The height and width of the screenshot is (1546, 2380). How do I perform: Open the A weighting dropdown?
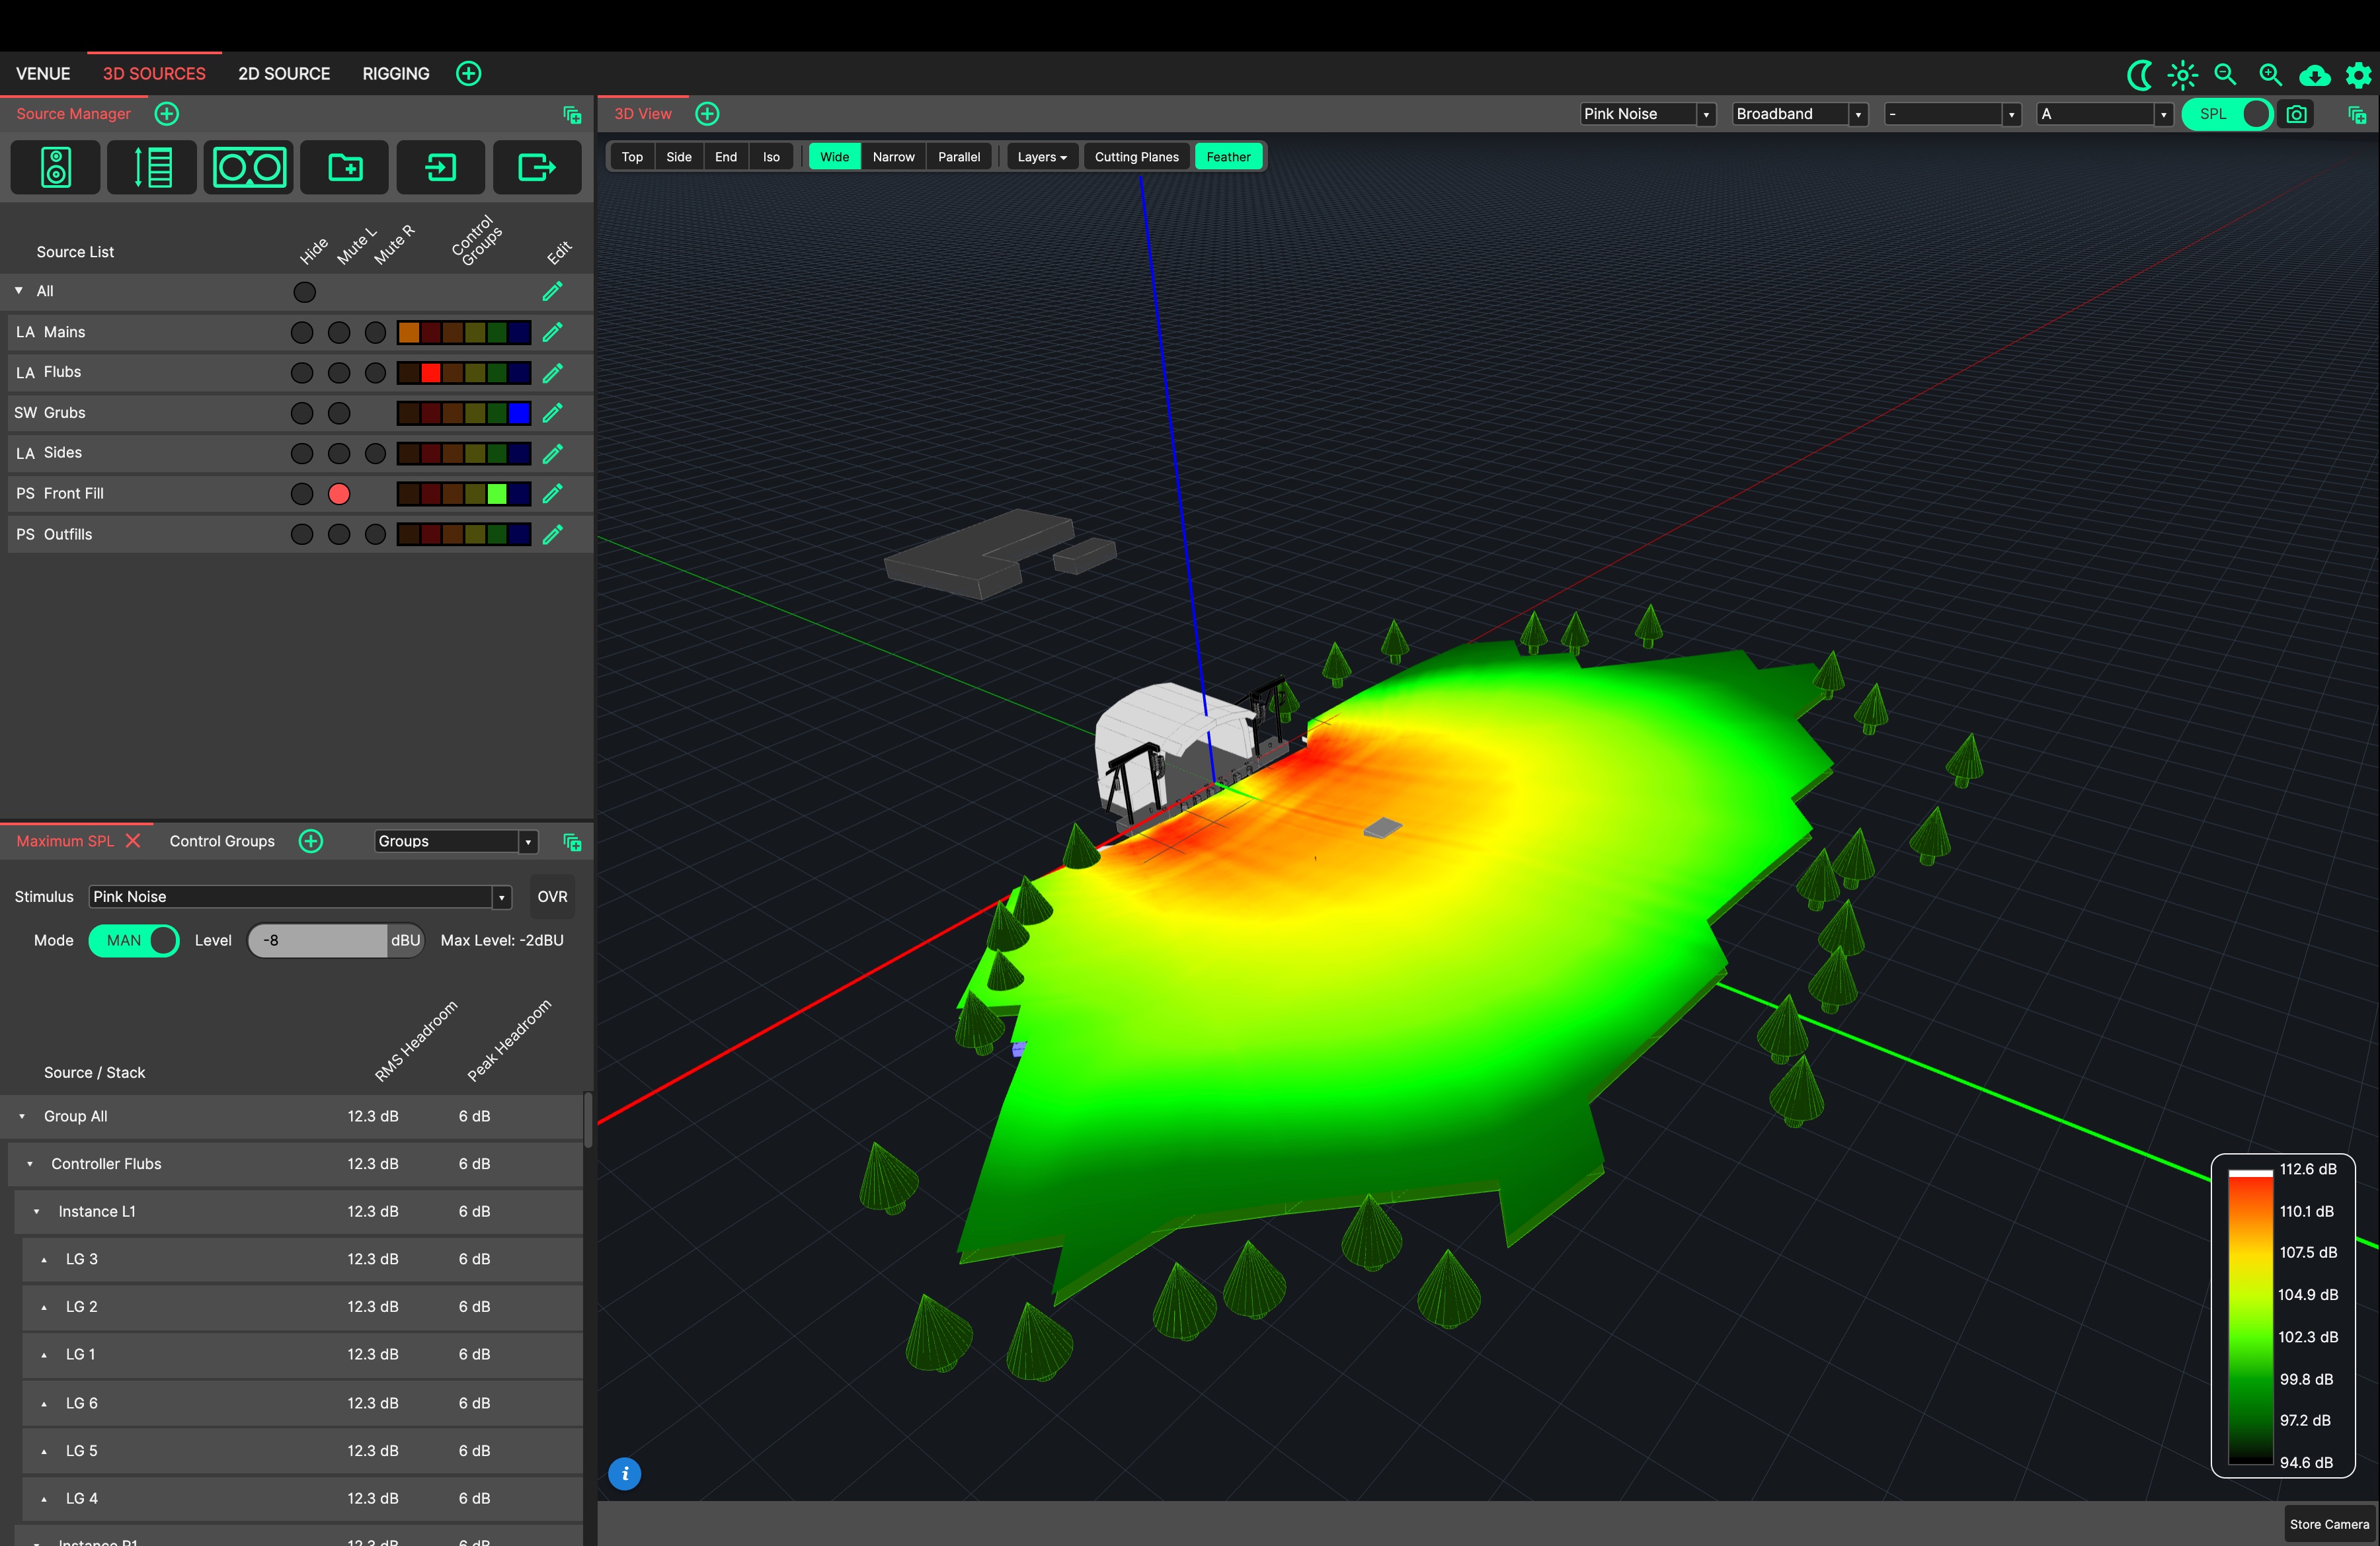(2104, 114)
